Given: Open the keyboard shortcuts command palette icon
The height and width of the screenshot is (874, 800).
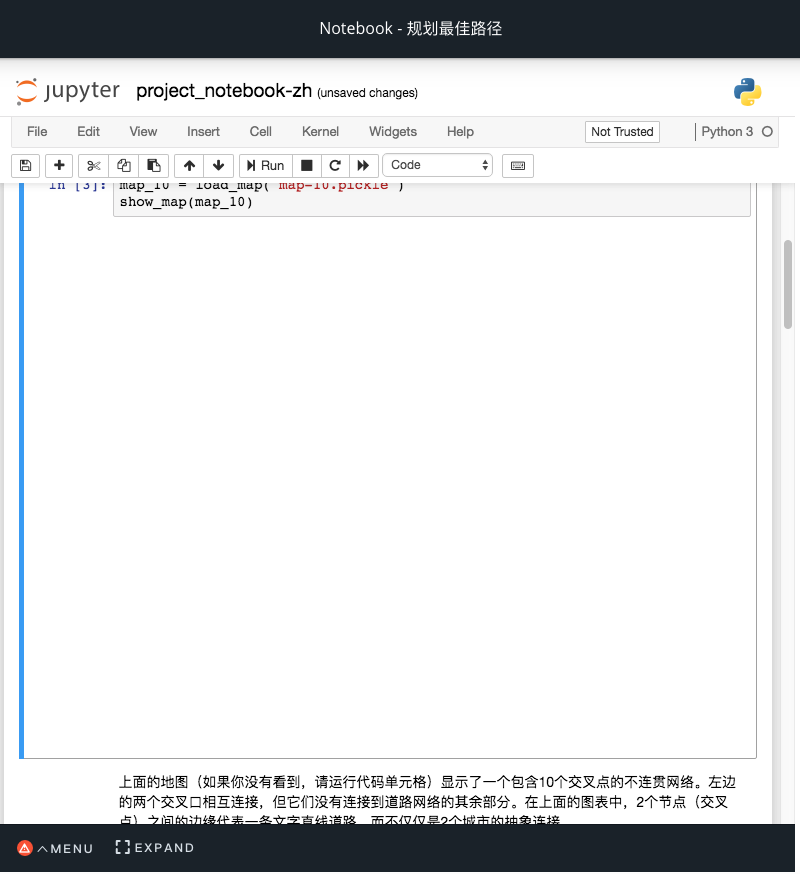Looking at the screenshot, I should pos(517,165).
